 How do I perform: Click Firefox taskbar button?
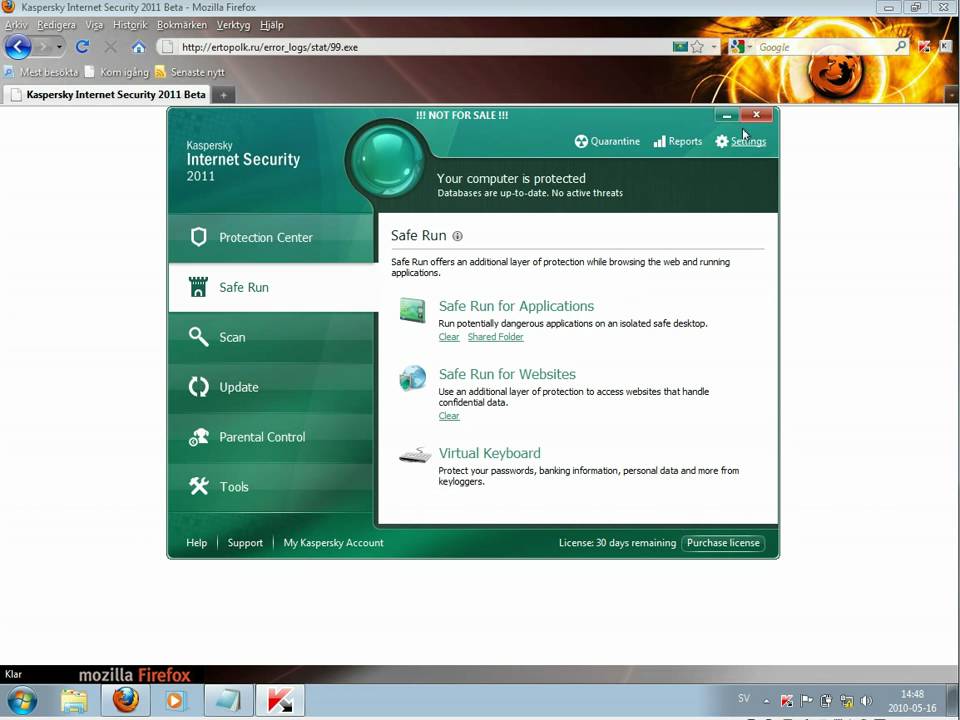(126, 700)
